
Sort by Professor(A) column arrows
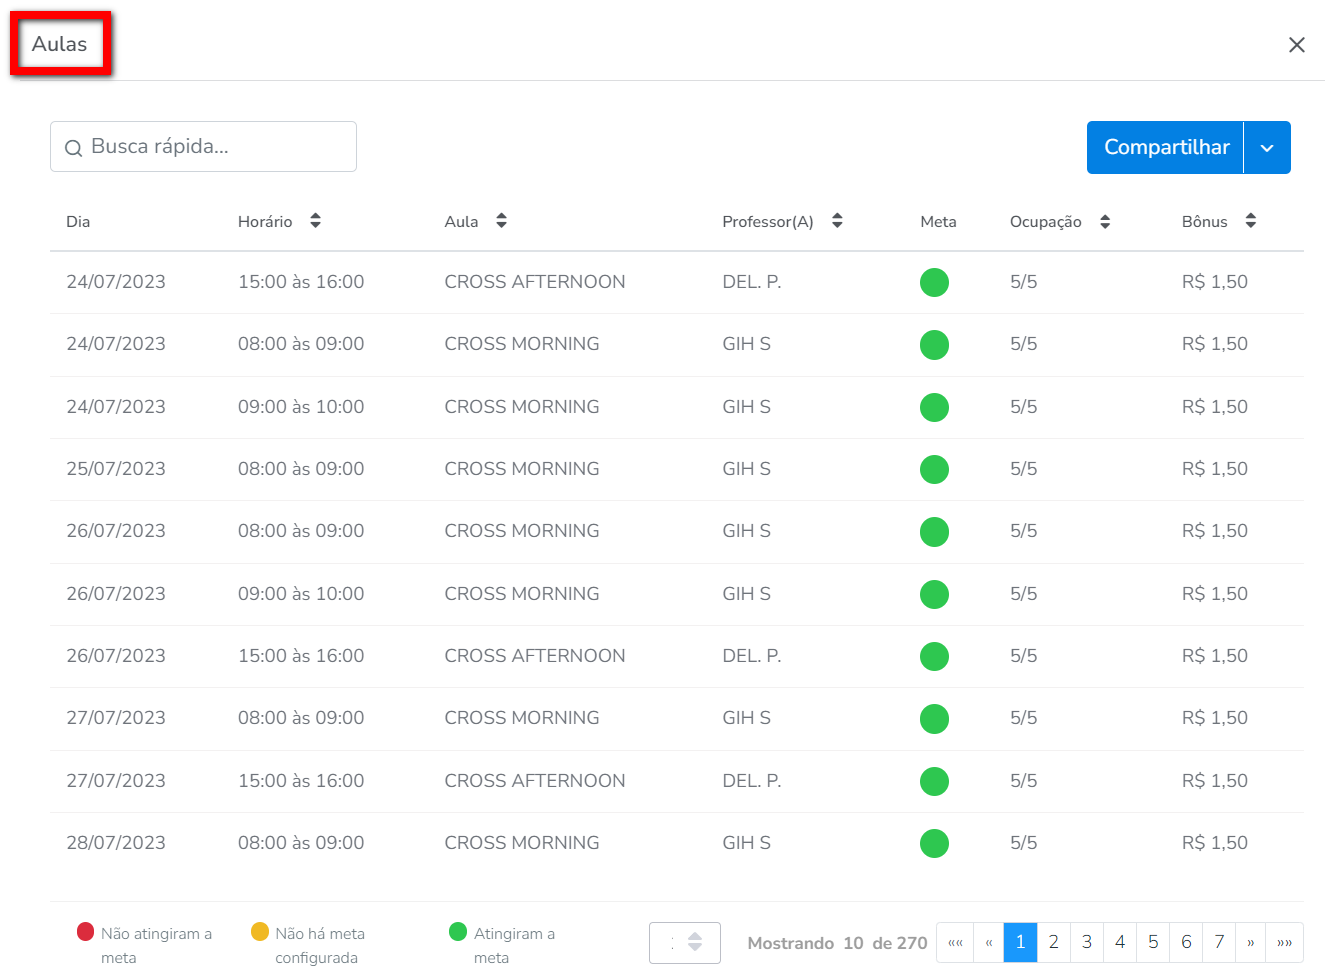point(837,221)
